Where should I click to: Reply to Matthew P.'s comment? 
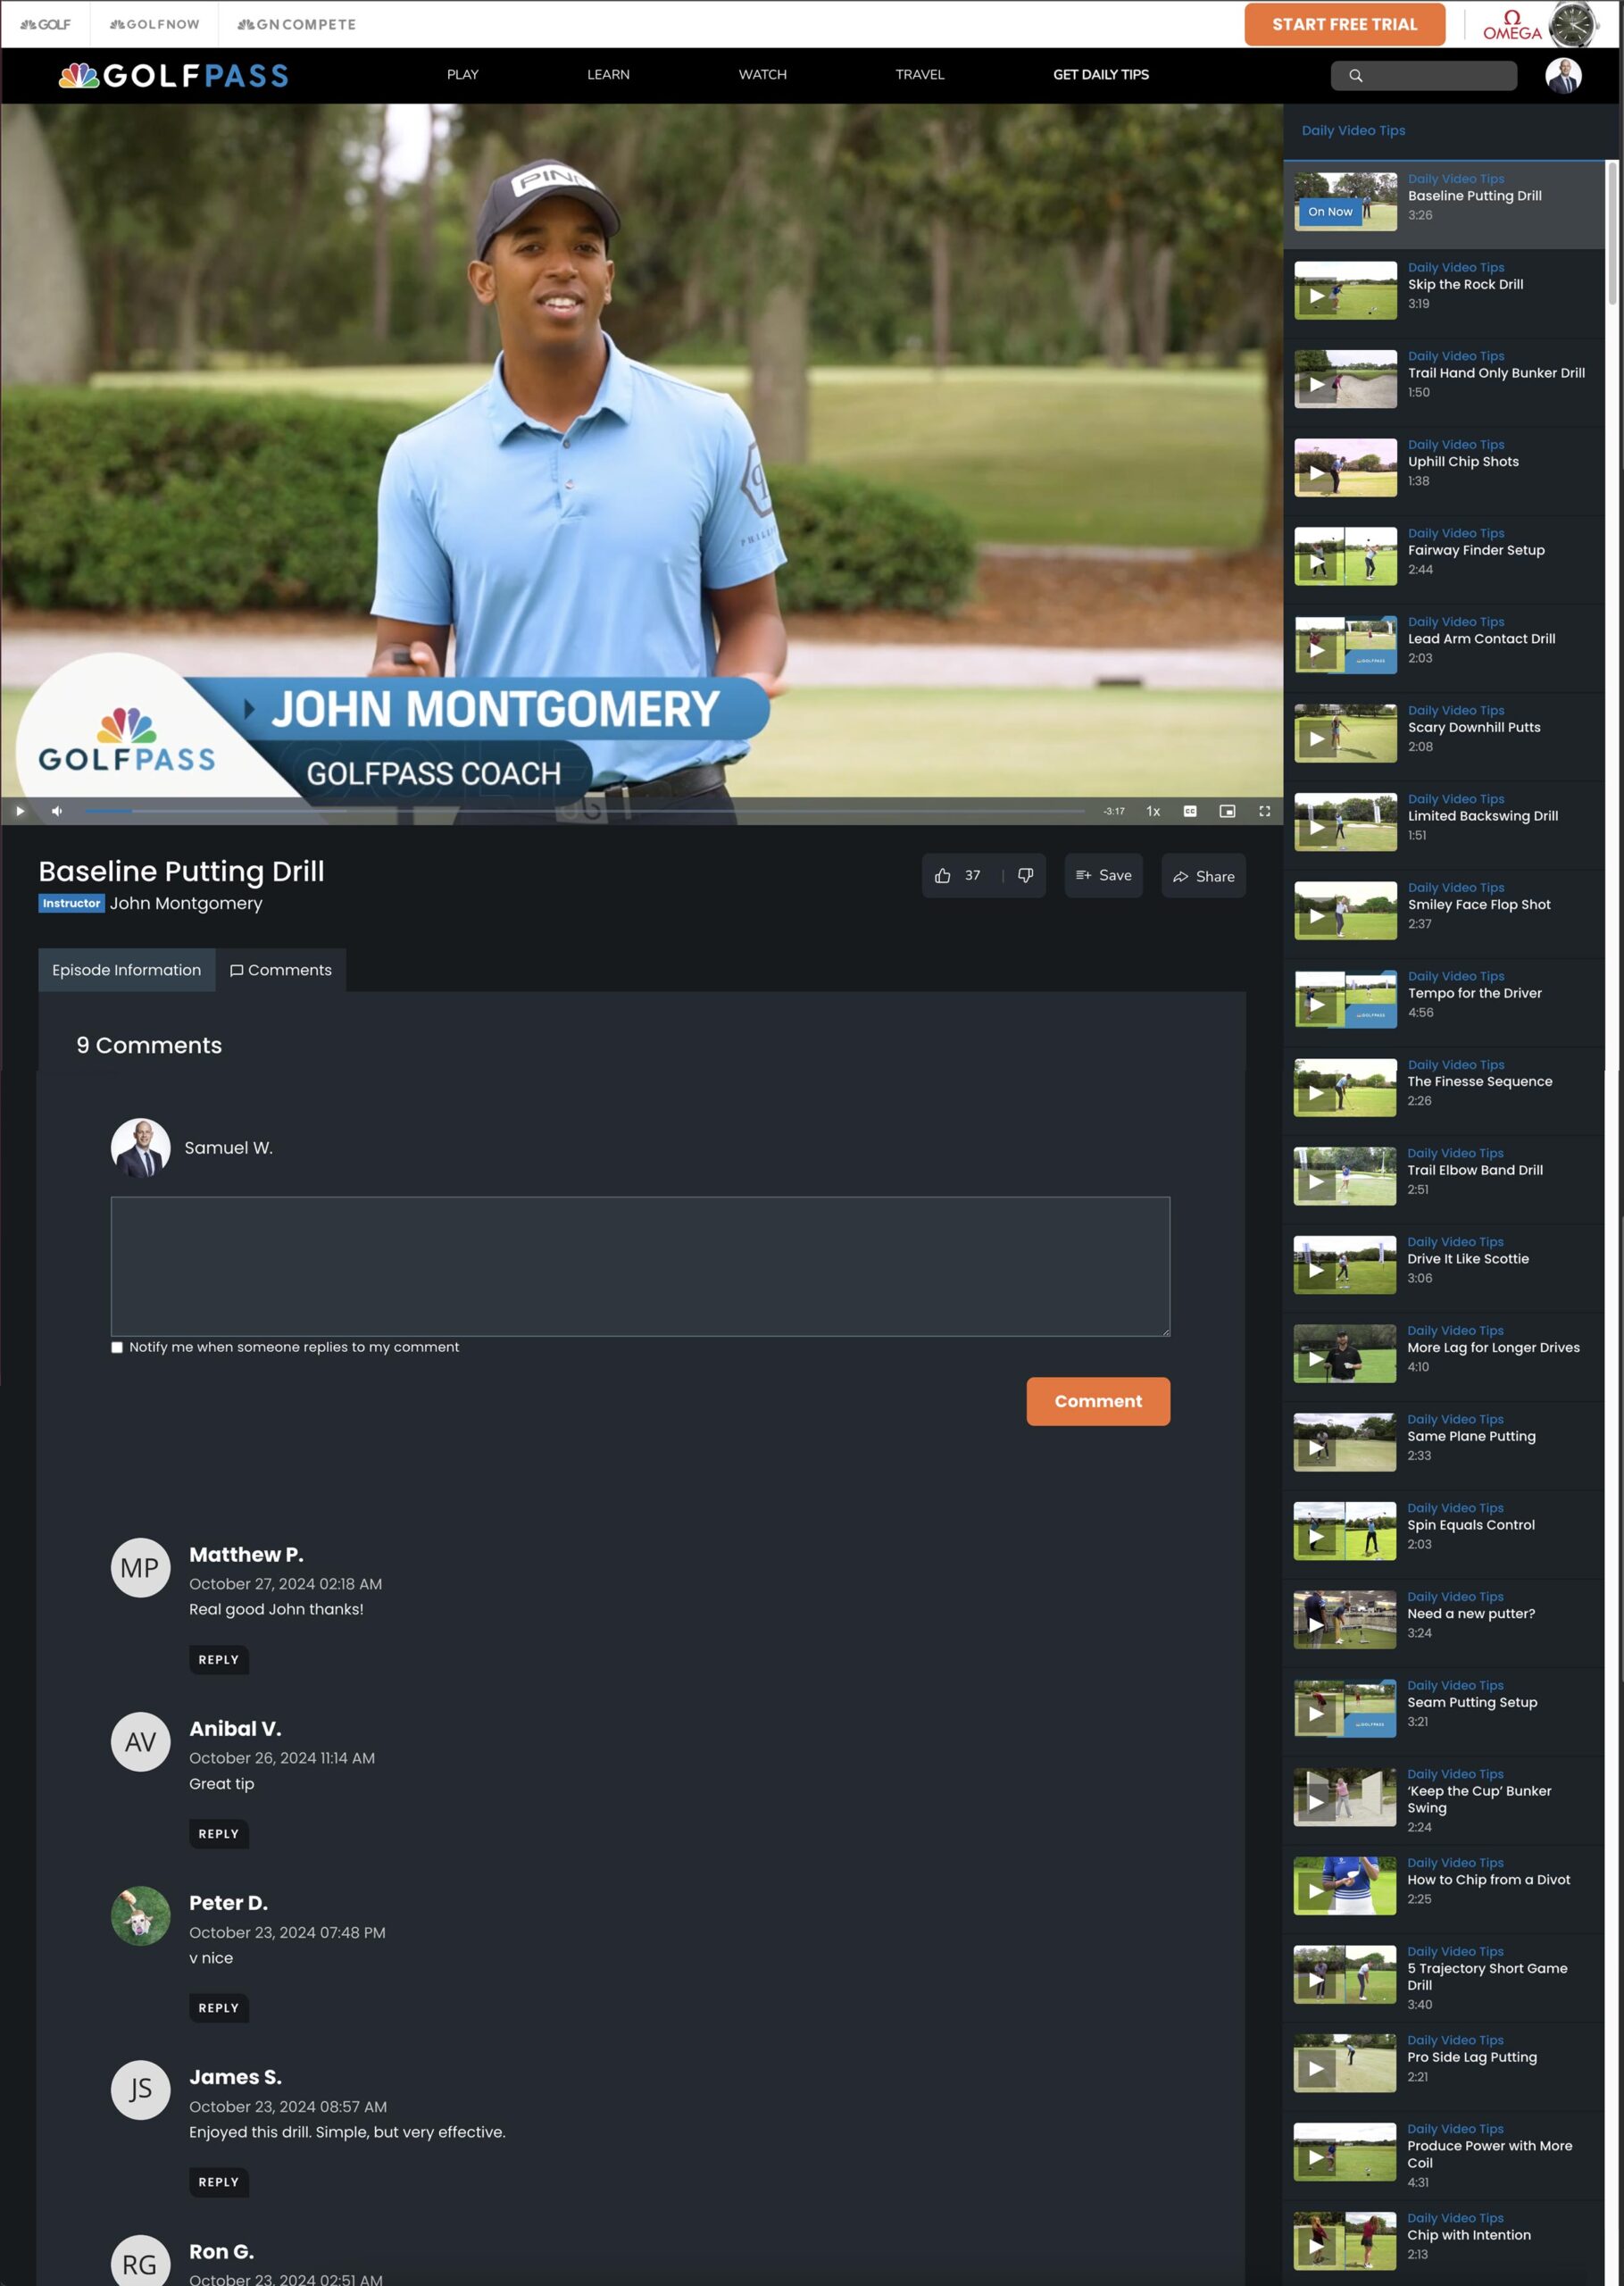(218, 1660)
